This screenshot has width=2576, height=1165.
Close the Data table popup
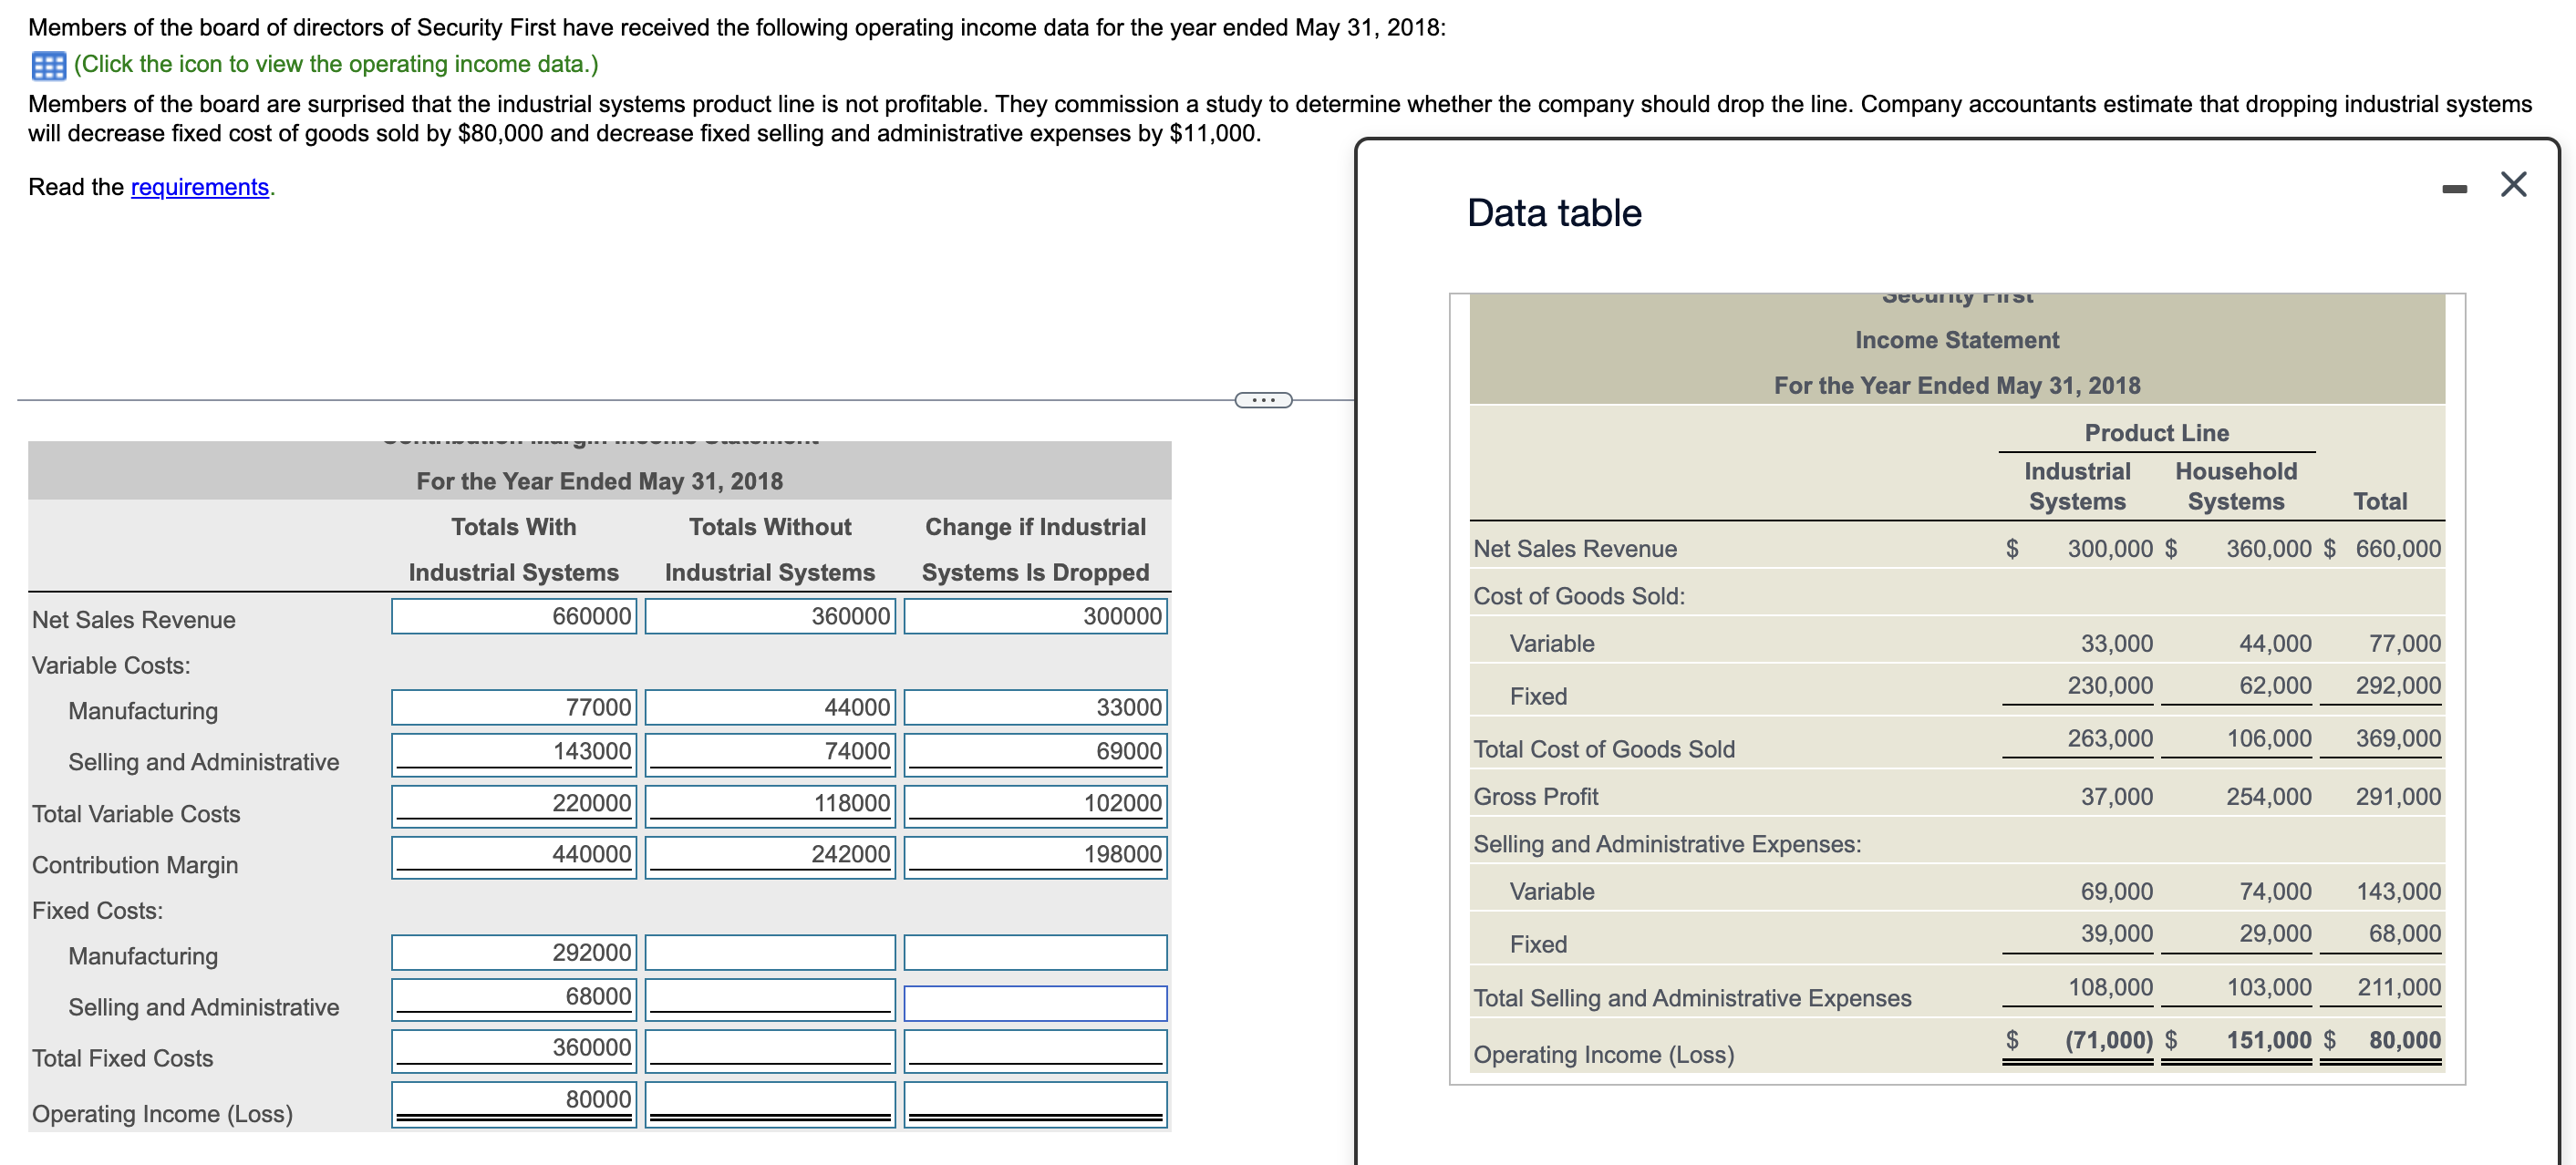[x=2513, y=184]
